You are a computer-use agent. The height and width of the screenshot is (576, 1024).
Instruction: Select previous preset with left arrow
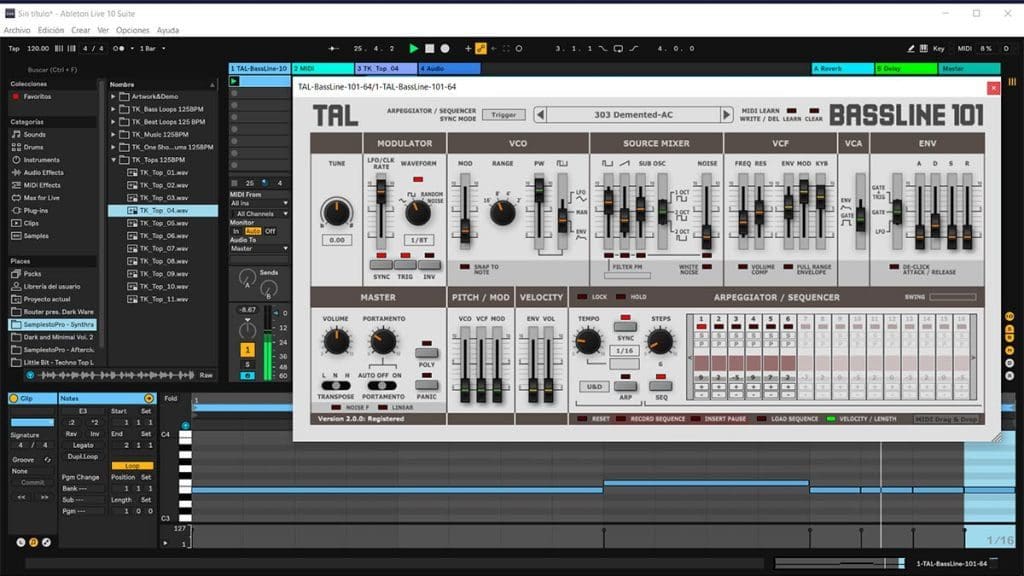pos(540,115)
